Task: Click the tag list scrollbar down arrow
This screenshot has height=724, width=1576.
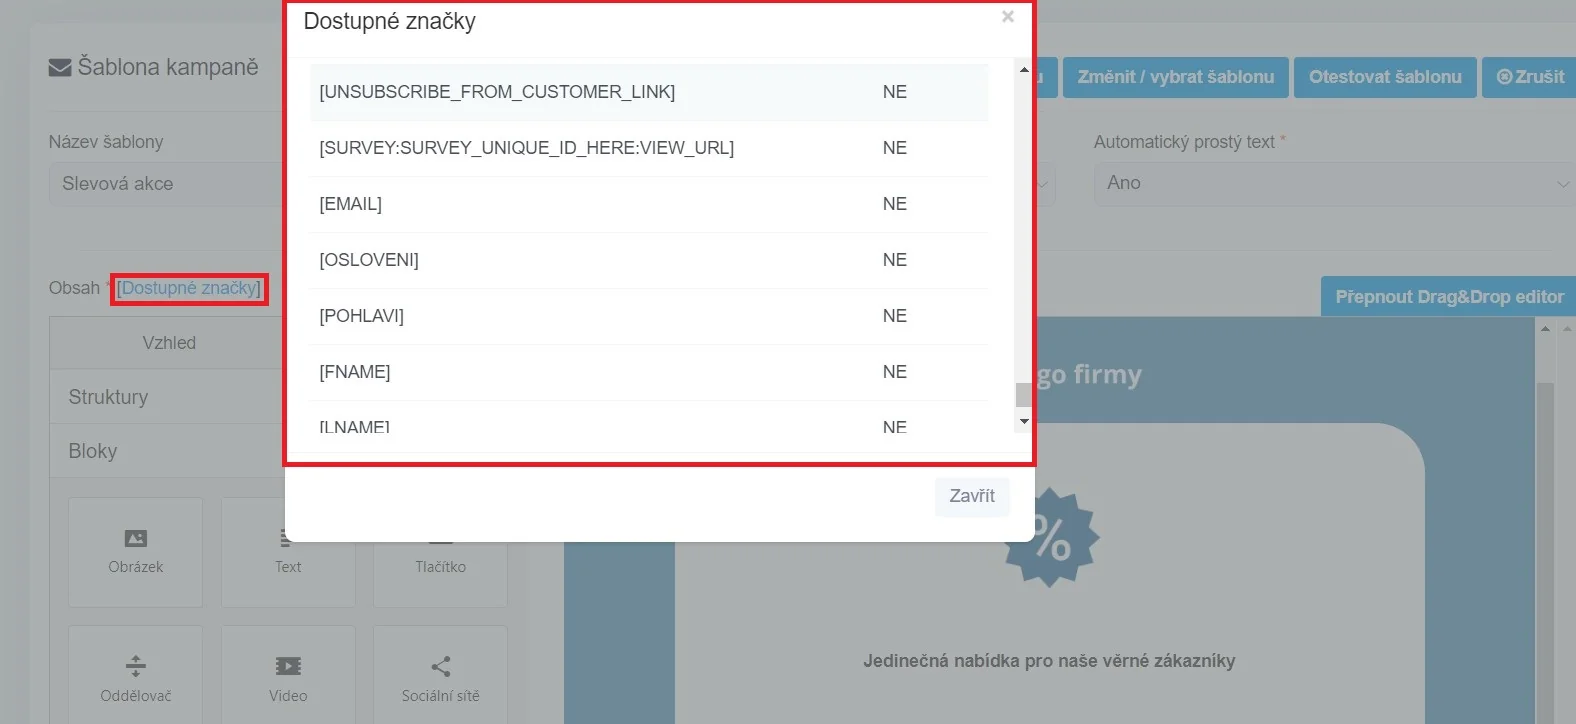Action: [1023, 422]
